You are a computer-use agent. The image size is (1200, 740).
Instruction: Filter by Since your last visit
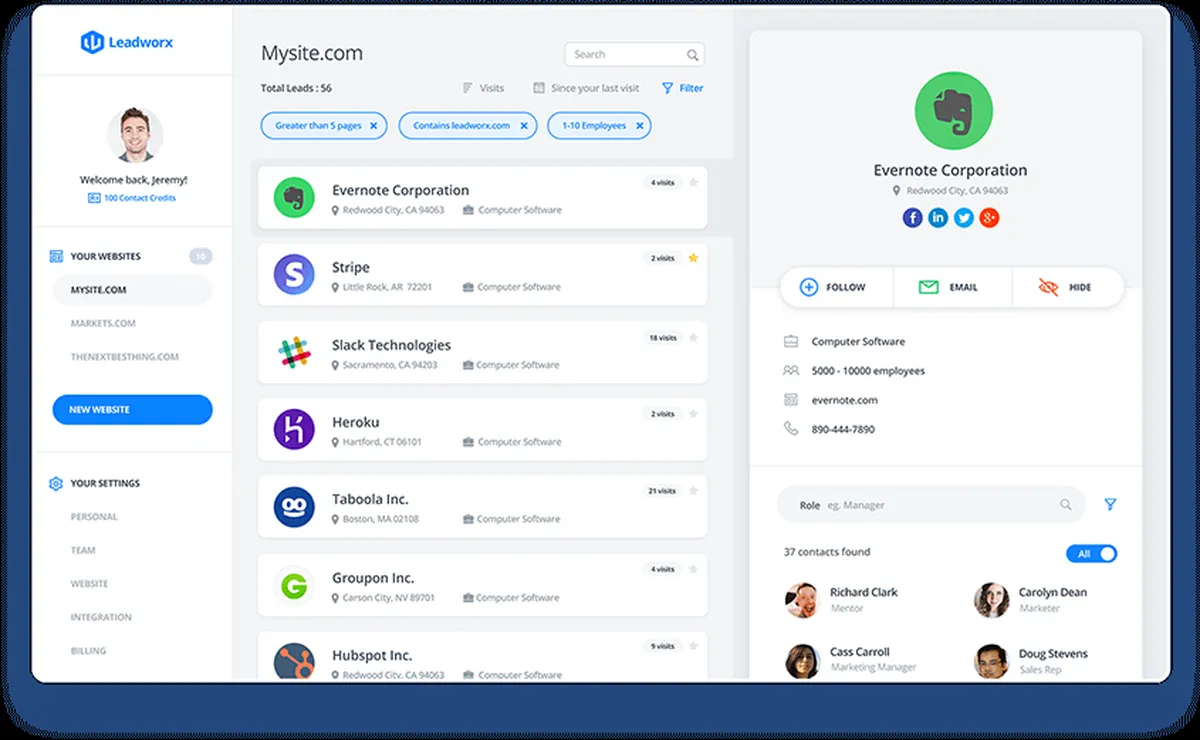586,88
